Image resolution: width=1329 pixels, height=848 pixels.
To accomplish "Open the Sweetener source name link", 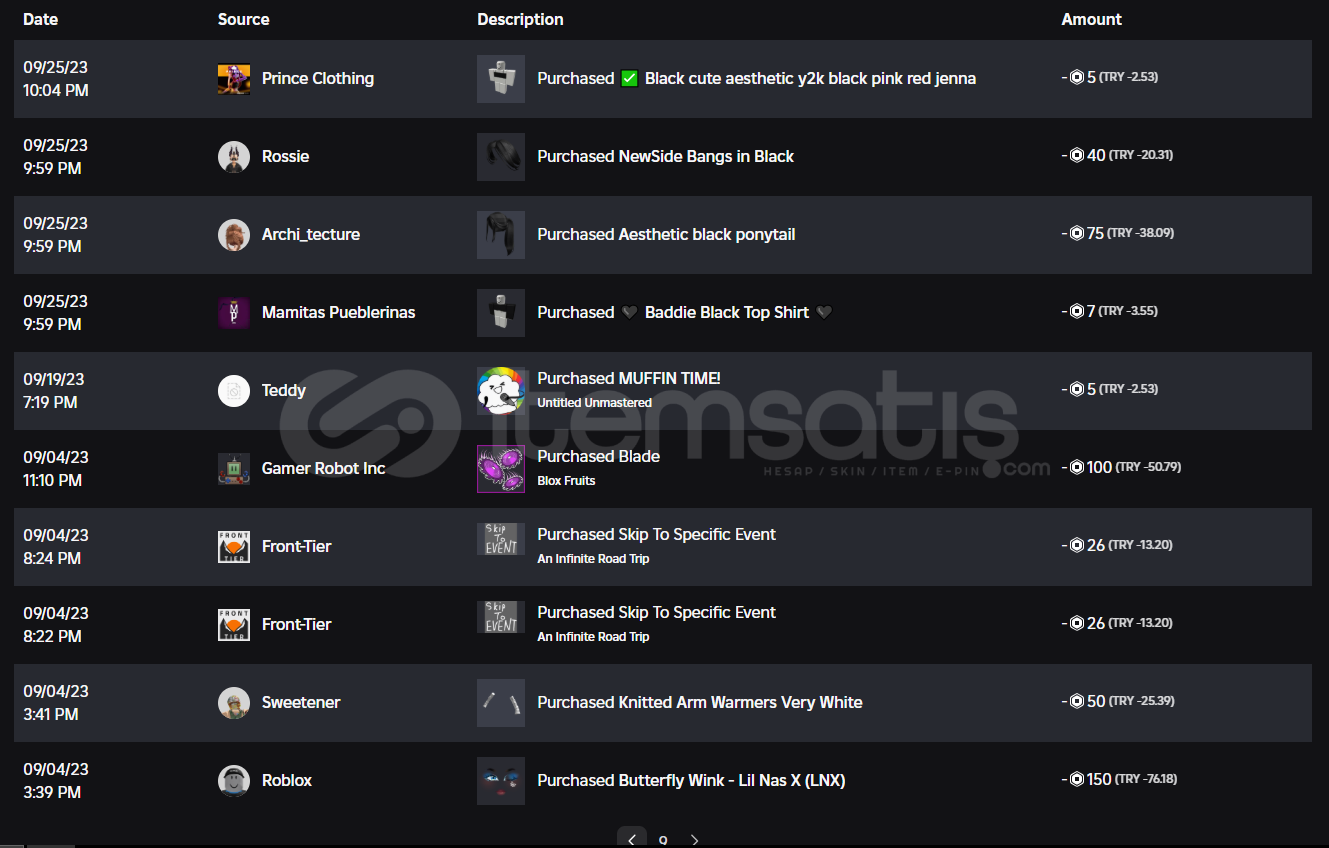I will point(301,703).
